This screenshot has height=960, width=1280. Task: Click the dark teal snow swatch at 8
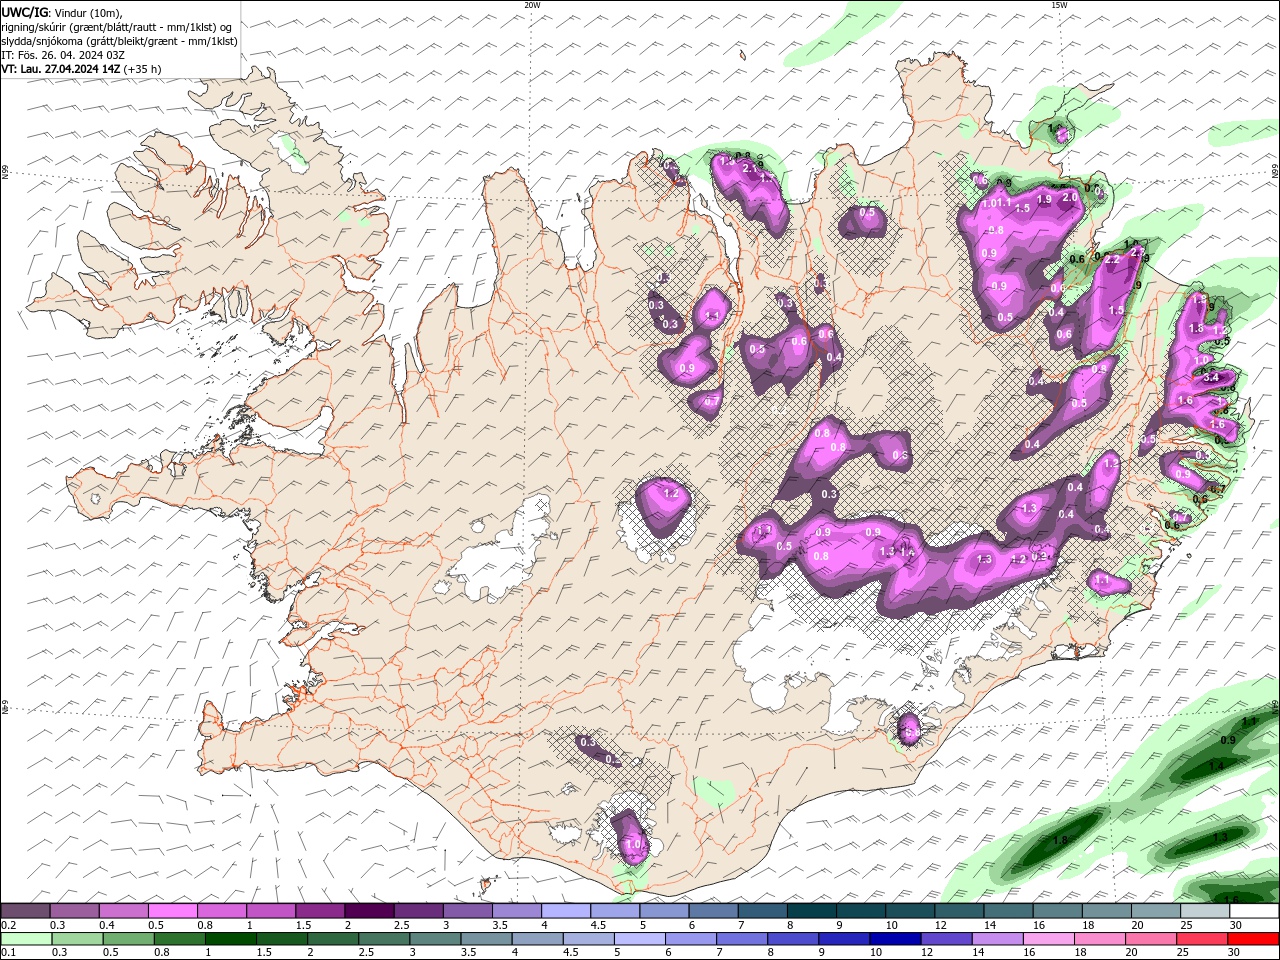click(810, 911)
